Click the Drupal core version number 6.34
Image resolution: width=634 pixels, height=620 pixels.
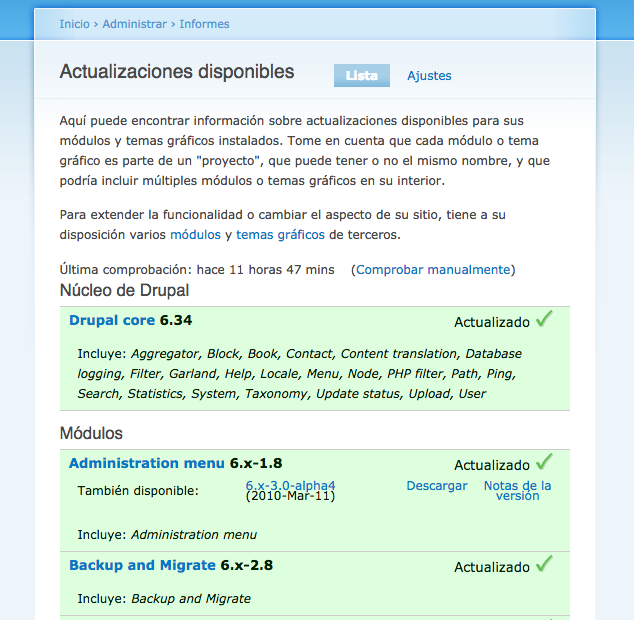(176, 320)
